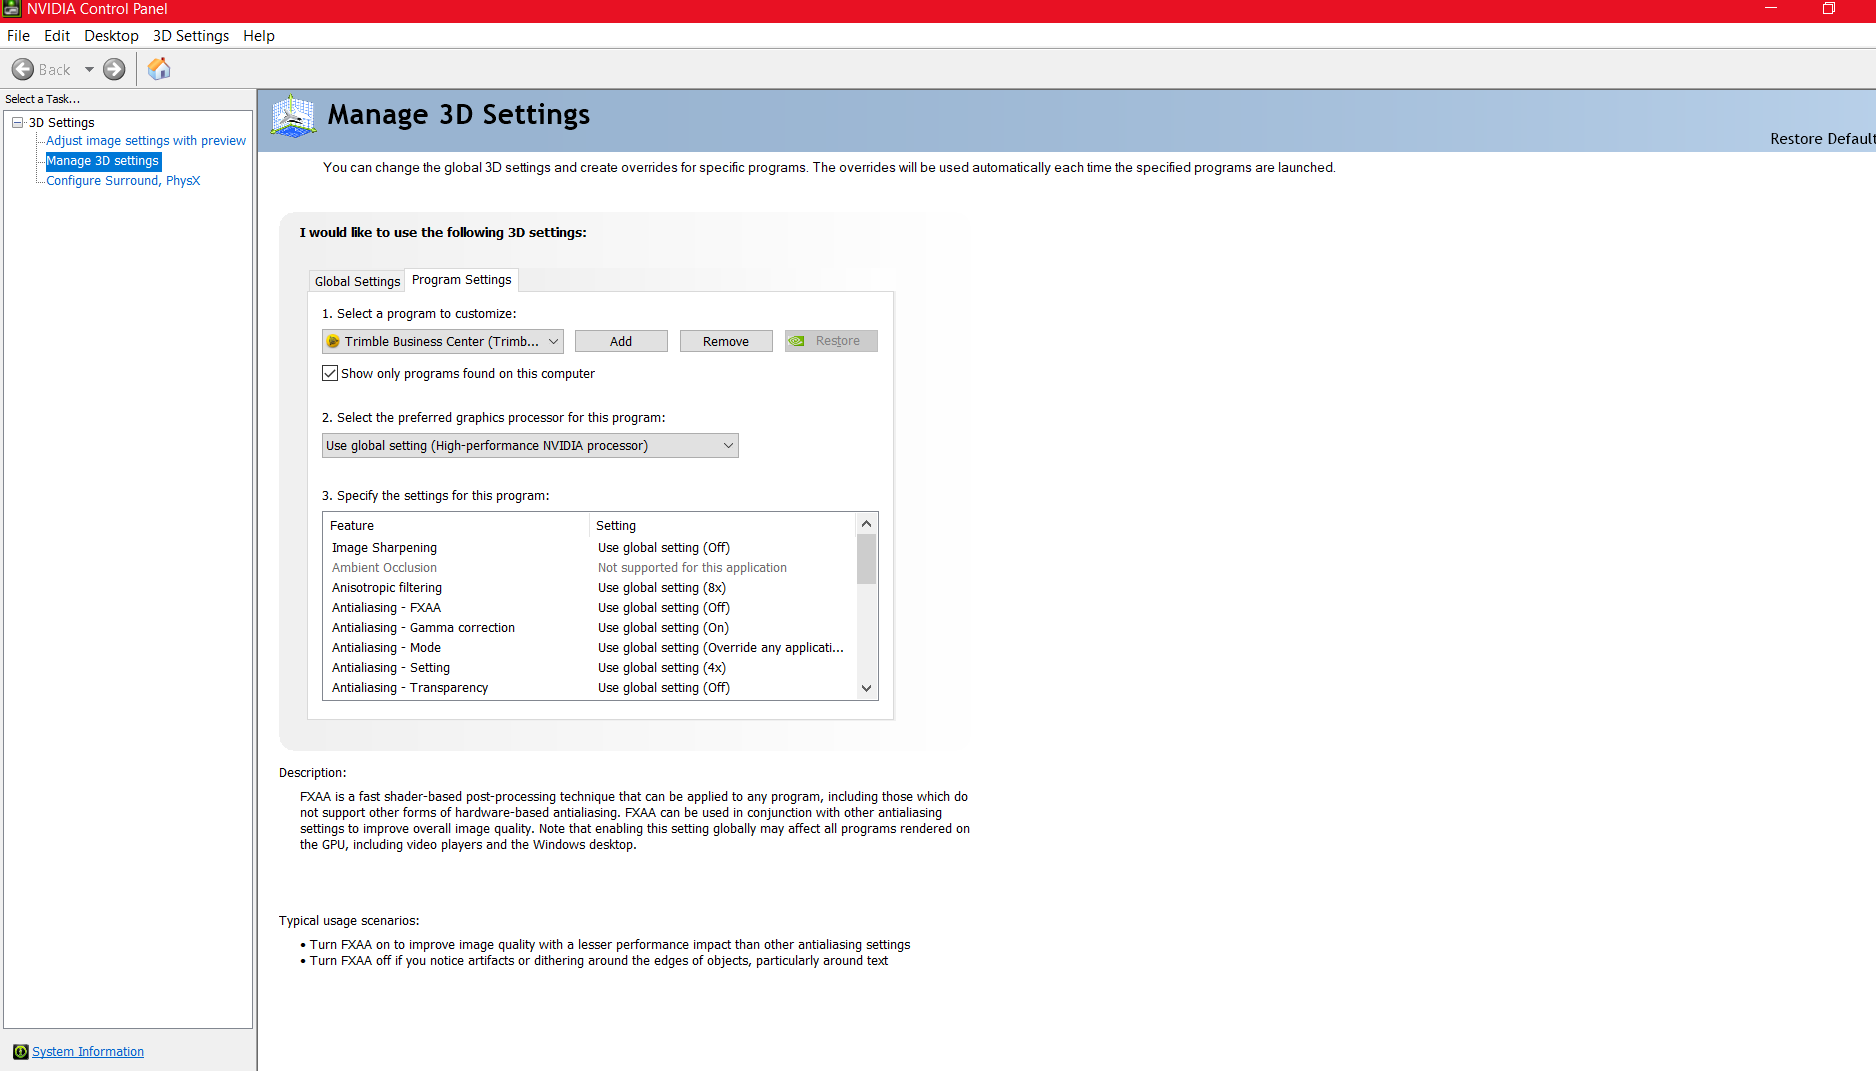
Task: Select Antialiasing - Gamma correction row
Action: [x=590, y=628]
